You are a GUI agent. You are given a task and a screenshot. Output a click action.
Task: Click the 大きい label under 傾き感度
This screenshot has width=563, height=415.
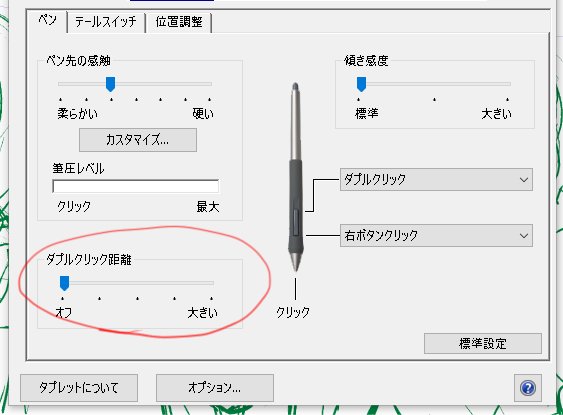click(497, 114)
